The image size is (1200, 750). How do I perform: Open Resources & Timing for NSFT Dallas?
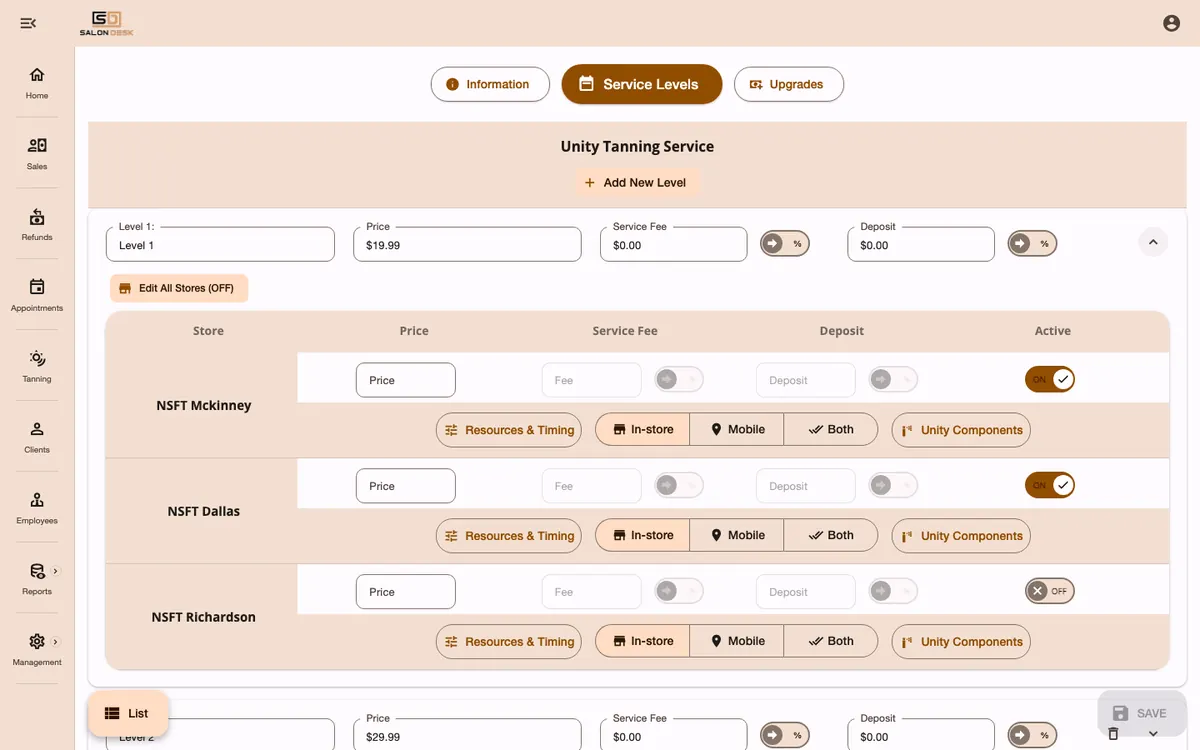pyautogui.click(x=509, y=536)
